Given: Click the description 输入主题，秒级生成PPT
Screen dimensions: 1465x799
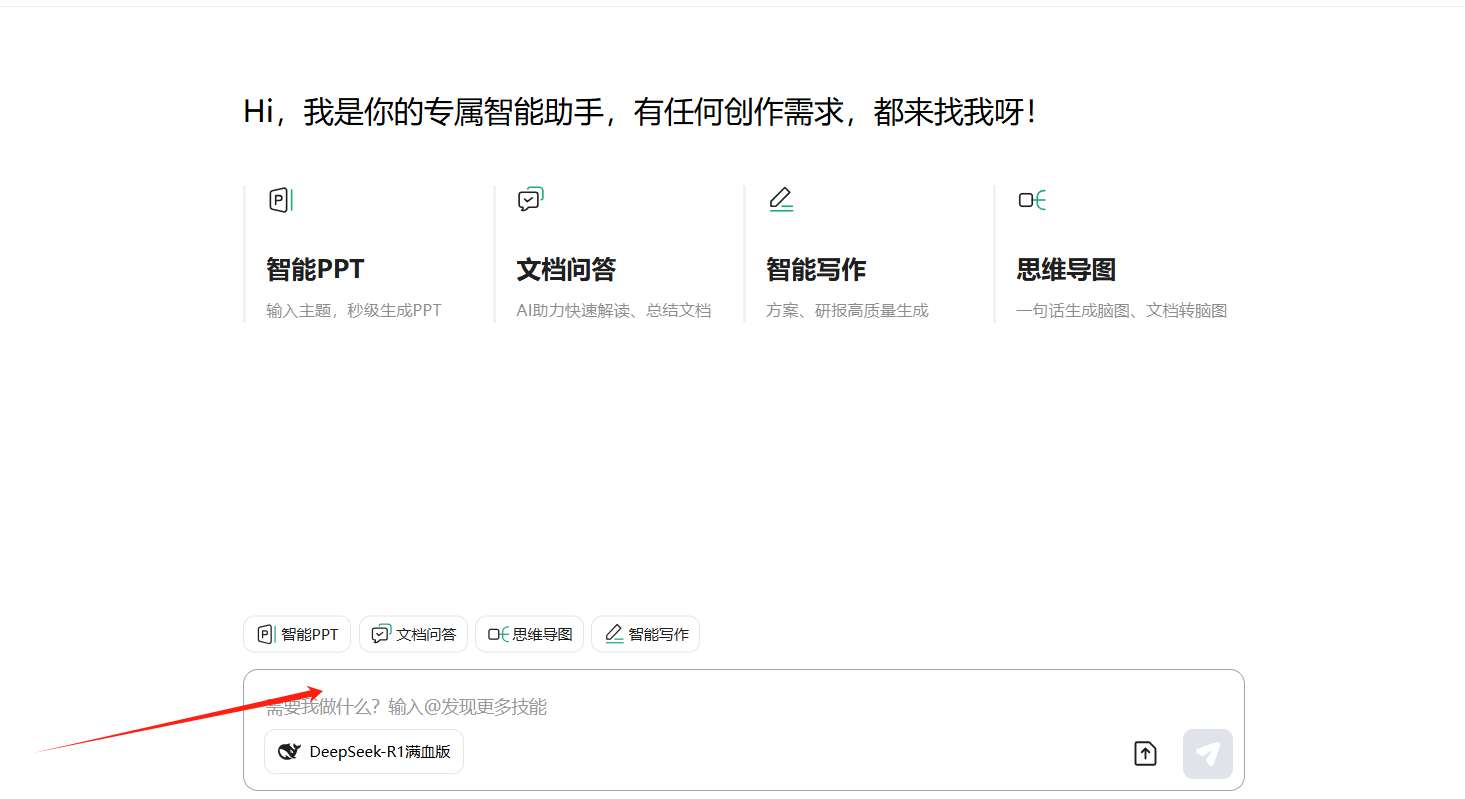Looking at the screenshot, I should pyautogui.click(x=353, y=310).
